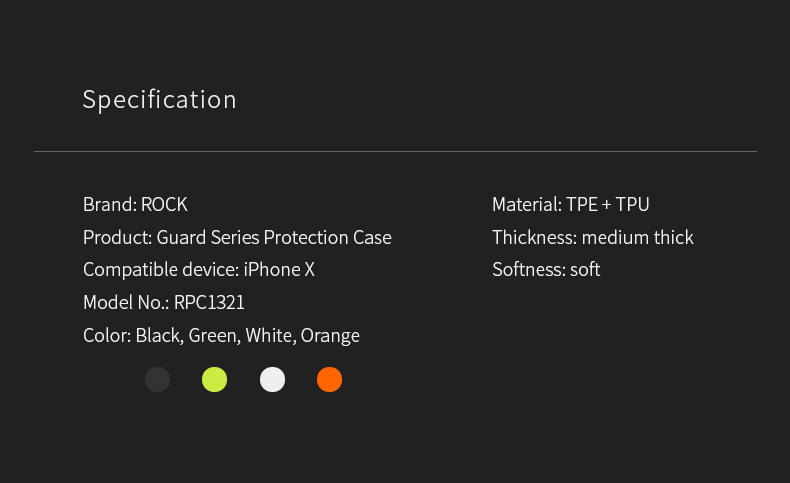The height and width of the screenshot is (483, 790).
Task: Click Material: TPE + TPU text
Action: pos(571,204)
